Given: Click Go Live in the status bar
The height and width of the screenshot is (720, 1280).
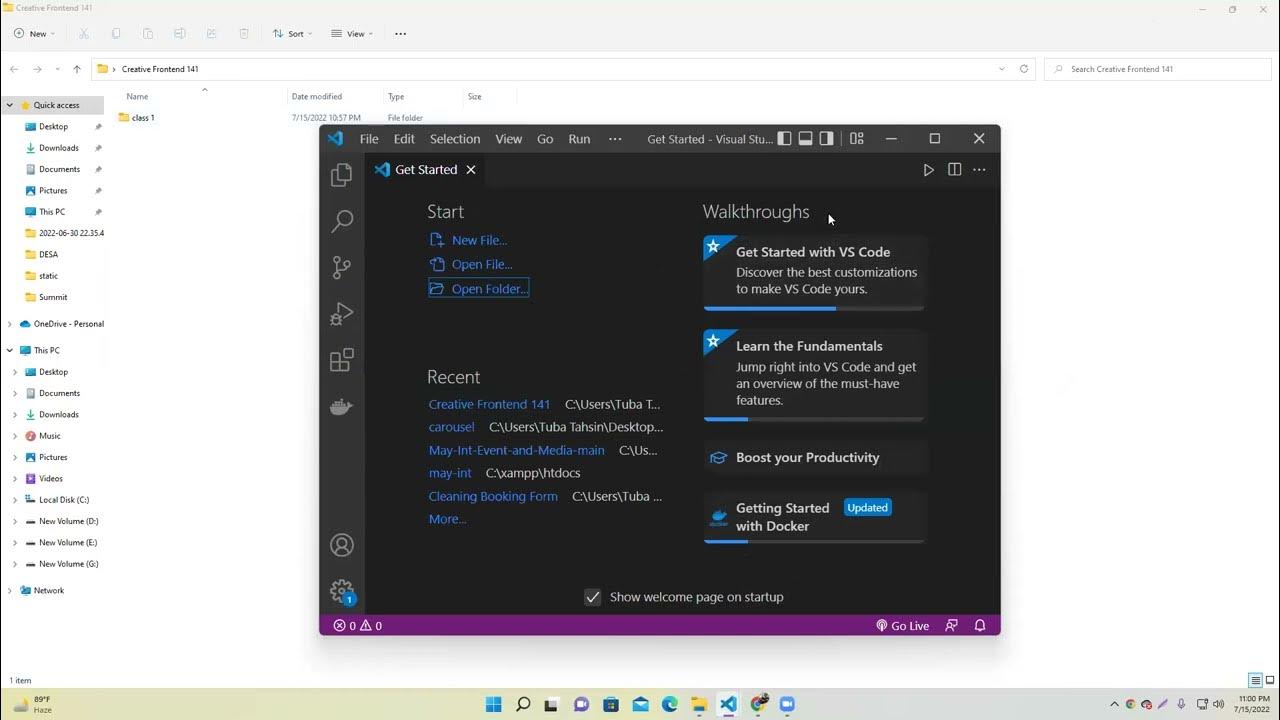Looking at the screenshot, I should pyautogui.click(x=902, y=626).
